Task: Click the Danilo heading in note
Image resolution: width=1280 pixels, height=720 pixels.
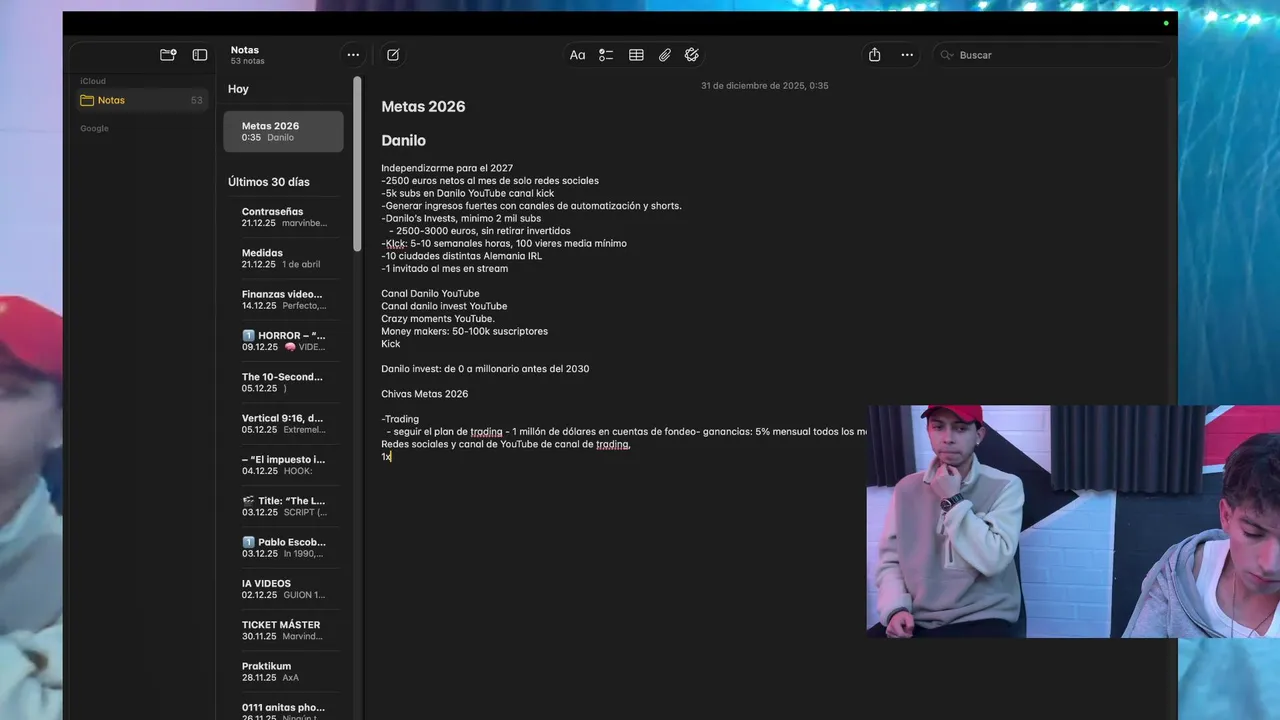Action: [x=403, y=141]
